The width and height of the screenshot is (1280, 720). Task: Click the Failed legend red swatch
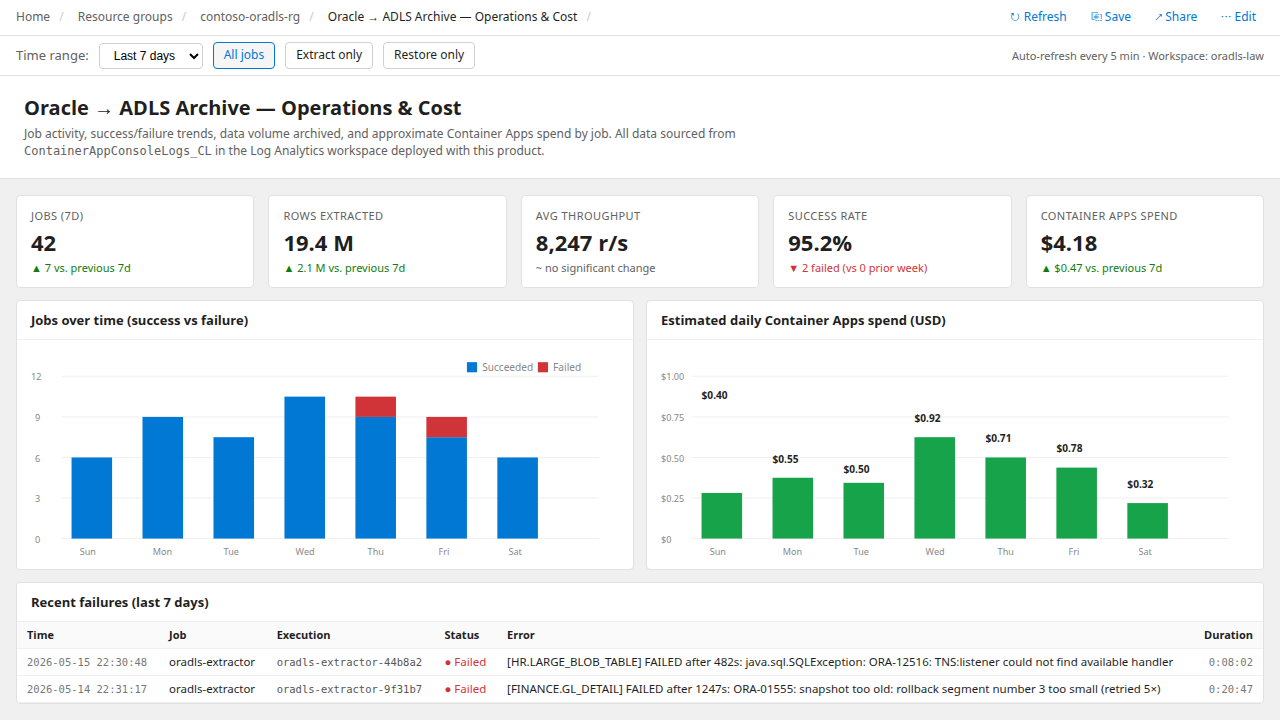click(543, 367)
